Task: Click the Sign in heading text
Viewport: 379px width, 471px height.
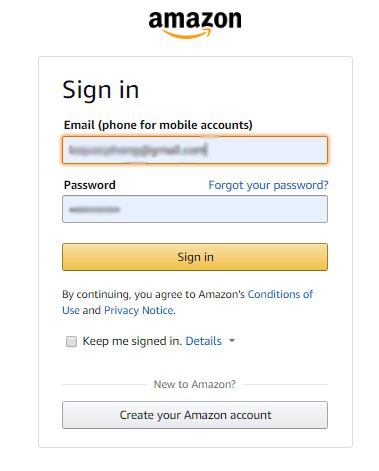Action: pyautogui.click(x=101, y=90)
